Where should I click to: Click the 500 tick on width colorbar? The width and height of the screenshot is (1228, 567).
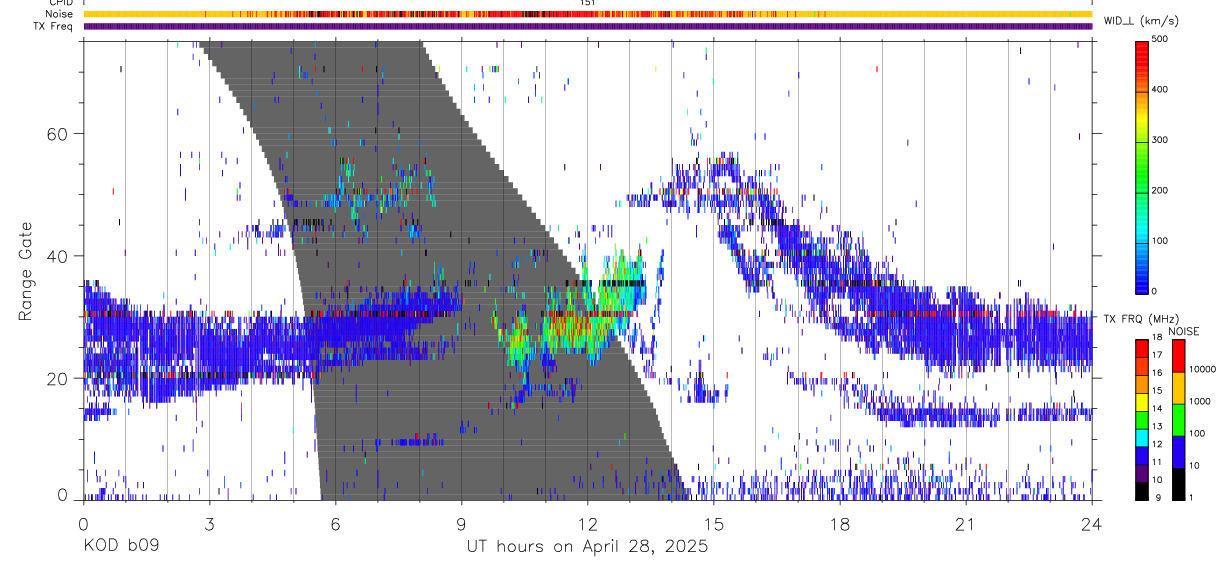pos(1161,39)
